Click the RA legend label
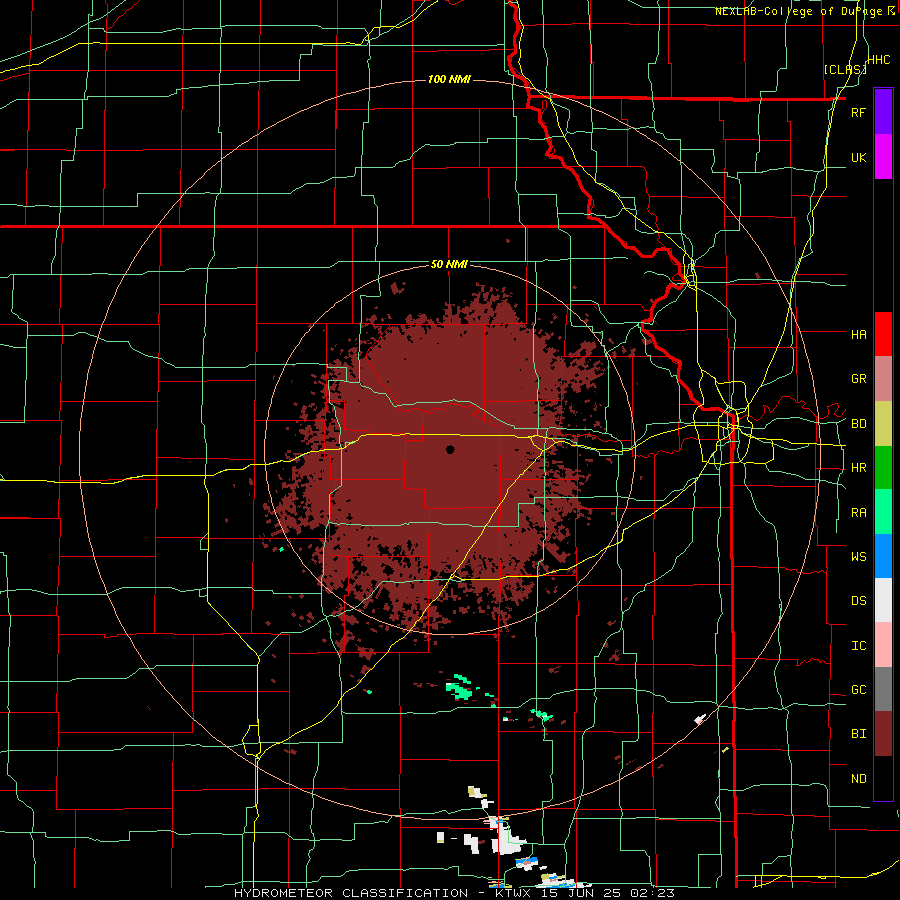 click(858, 513)
